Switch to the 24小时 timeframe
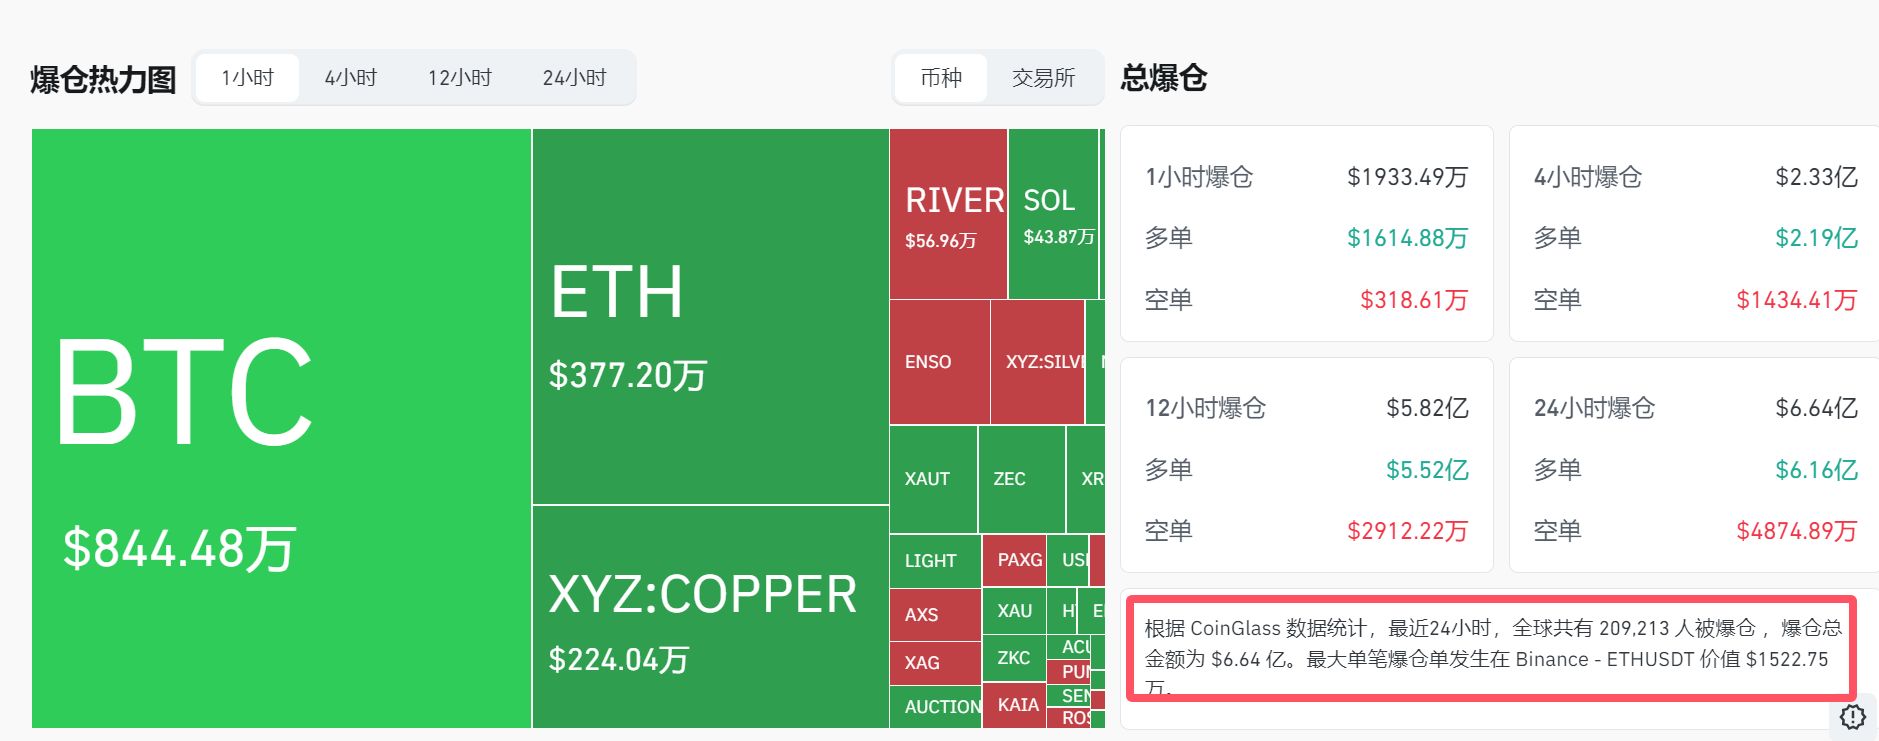 pyautogui.click(x=574, y=78)
